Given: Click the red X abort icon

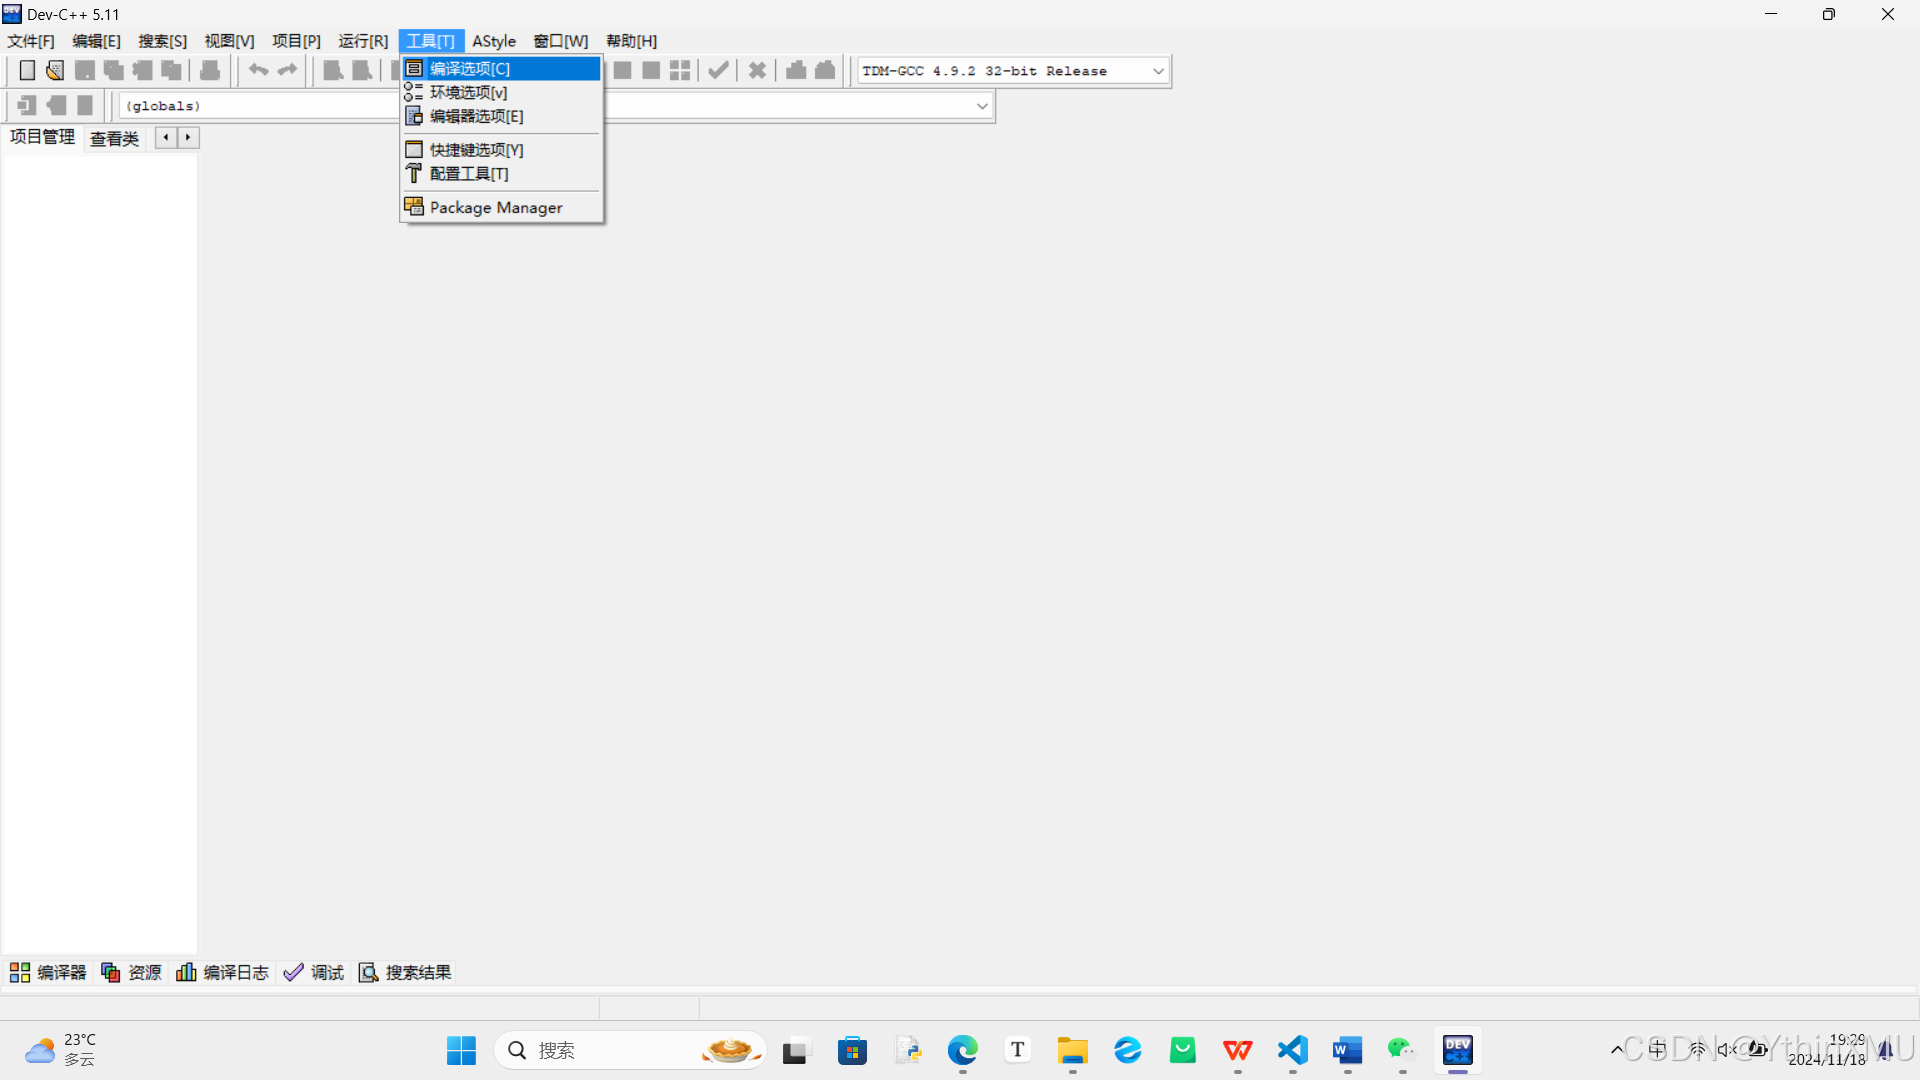Looking at the screenshot, I should pos(757,70).
